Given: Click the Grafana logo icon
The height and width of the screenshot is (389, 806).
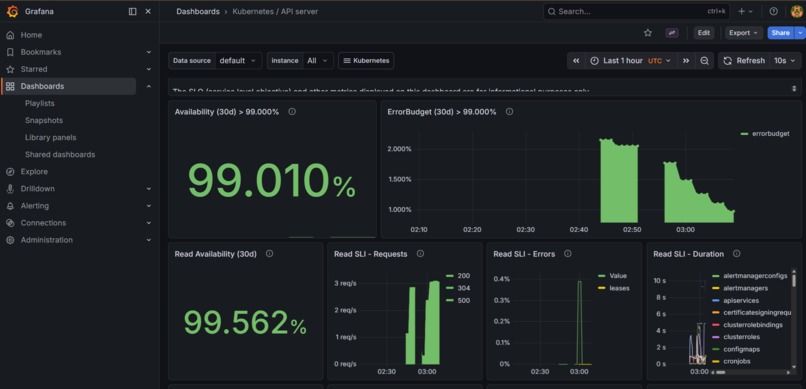Looking at the screenshot, I should tap(12, 11).
